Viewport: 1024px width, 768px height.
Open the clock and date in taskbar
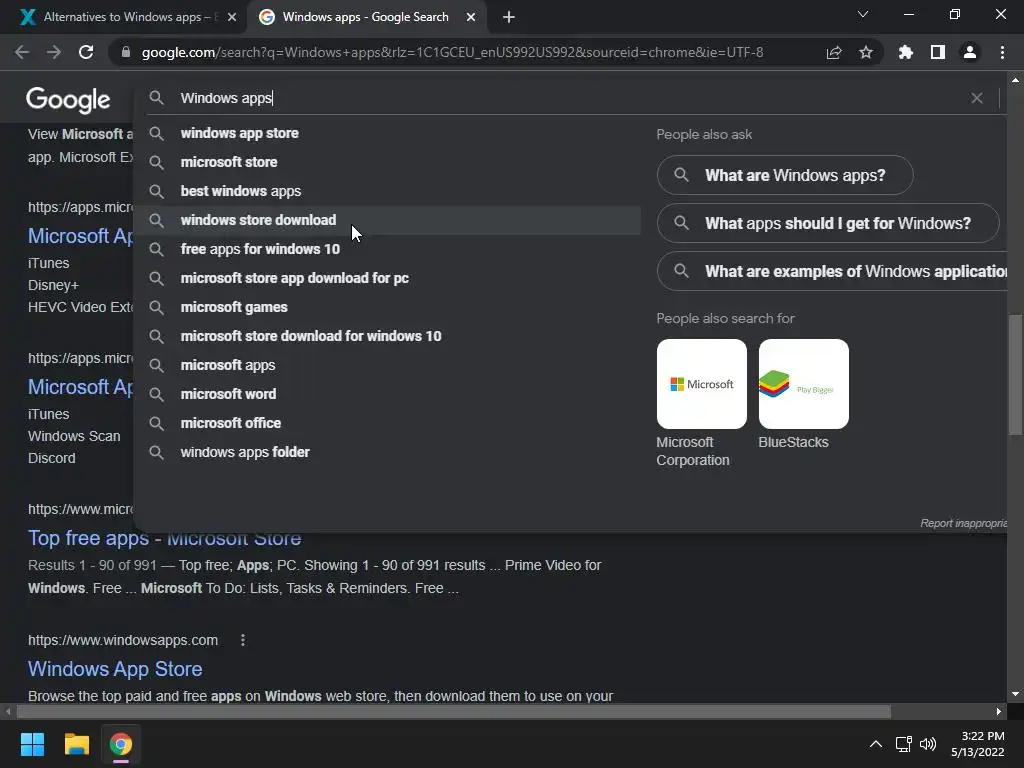pos(978,744)
